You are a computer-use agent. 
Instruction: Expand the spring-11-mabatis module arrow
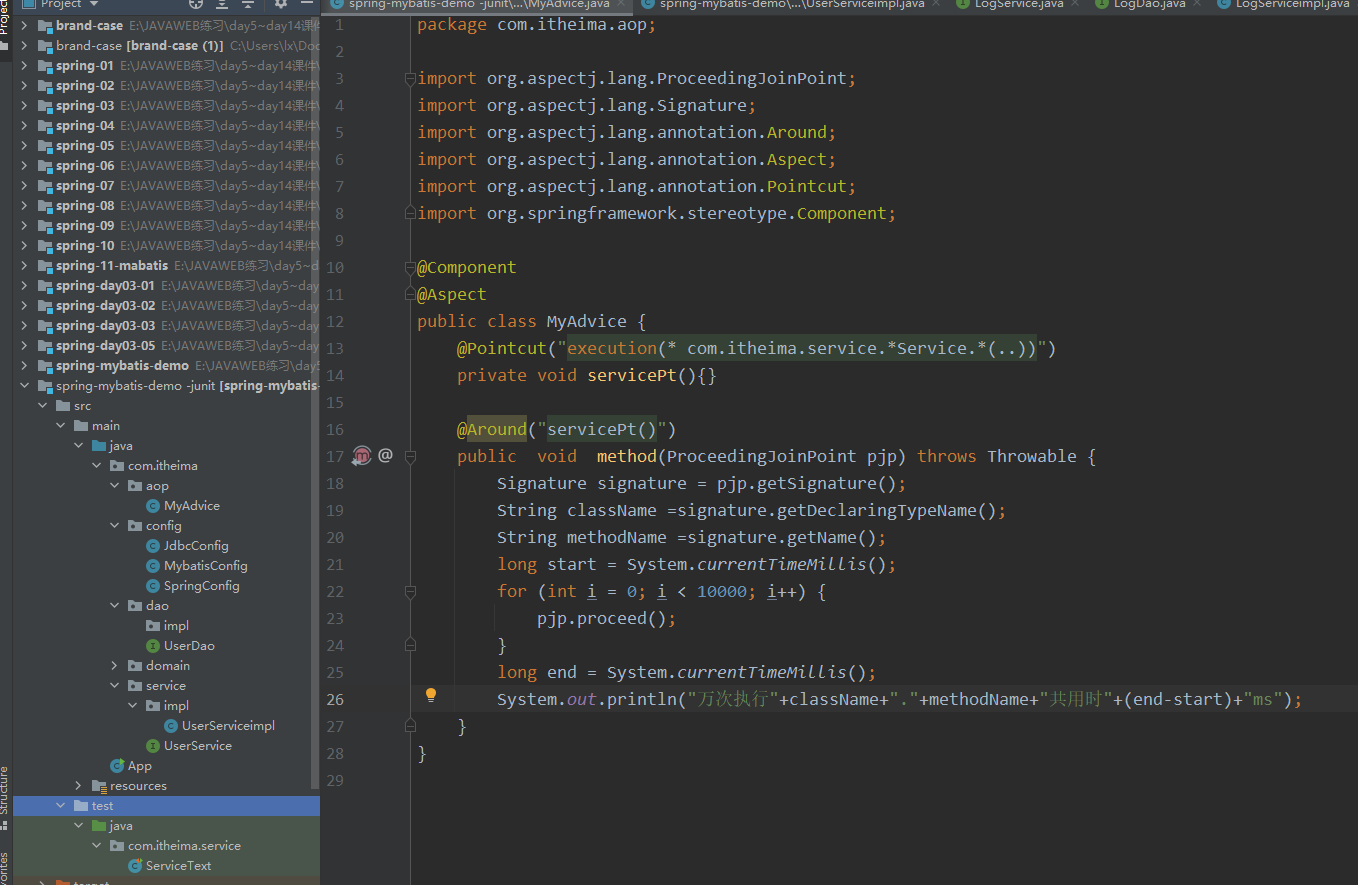25,266
